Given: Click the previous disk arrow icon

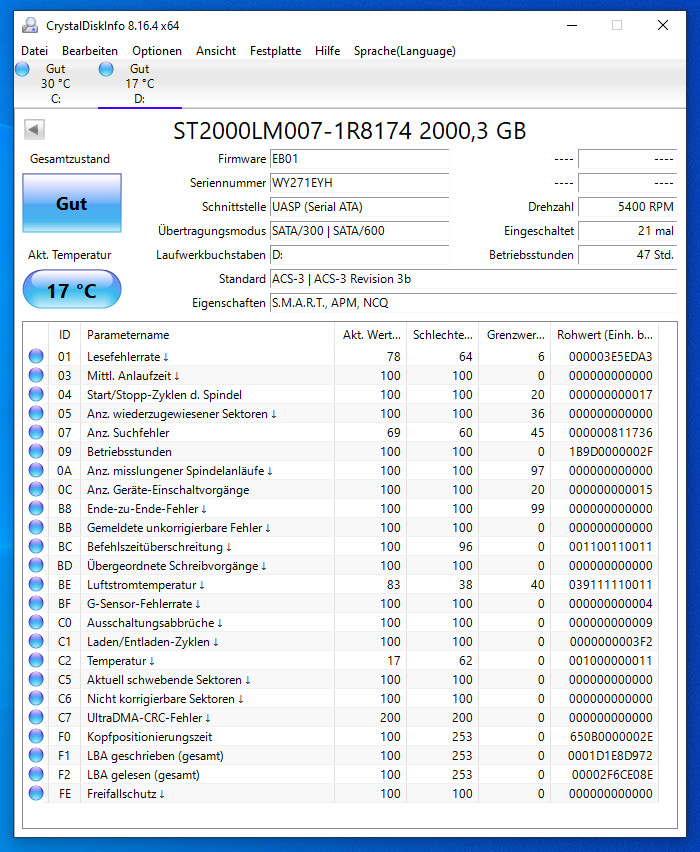Looking at the screenshot, I should click(x=34, y=130).
